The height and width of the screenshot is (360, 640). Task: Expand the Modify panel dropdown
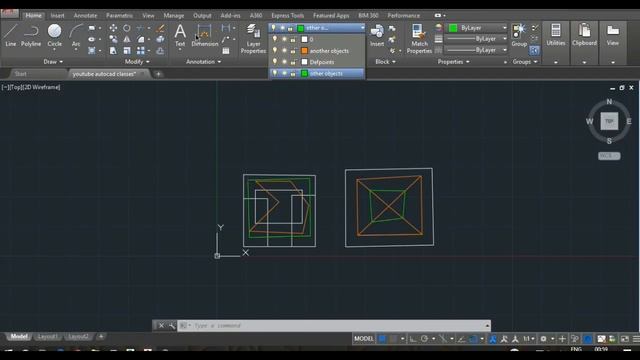point(137,62)
